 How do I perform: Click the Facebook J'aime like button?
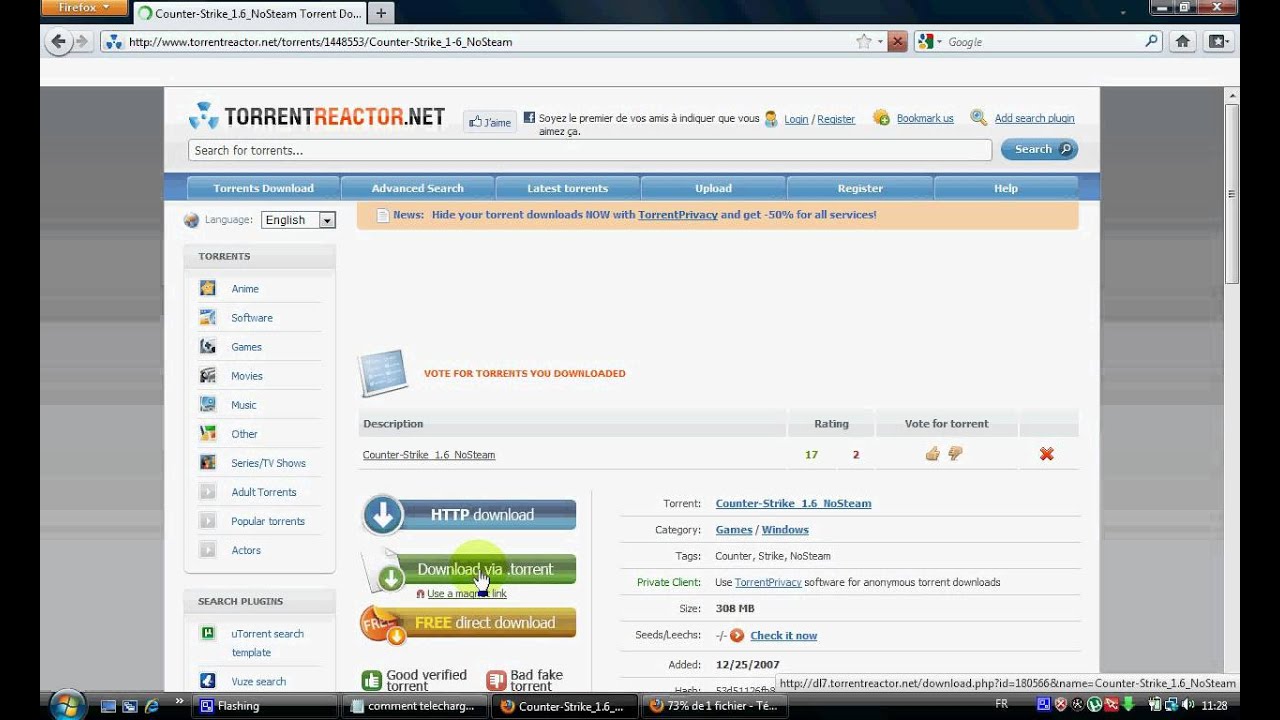[x=490, y=122]
